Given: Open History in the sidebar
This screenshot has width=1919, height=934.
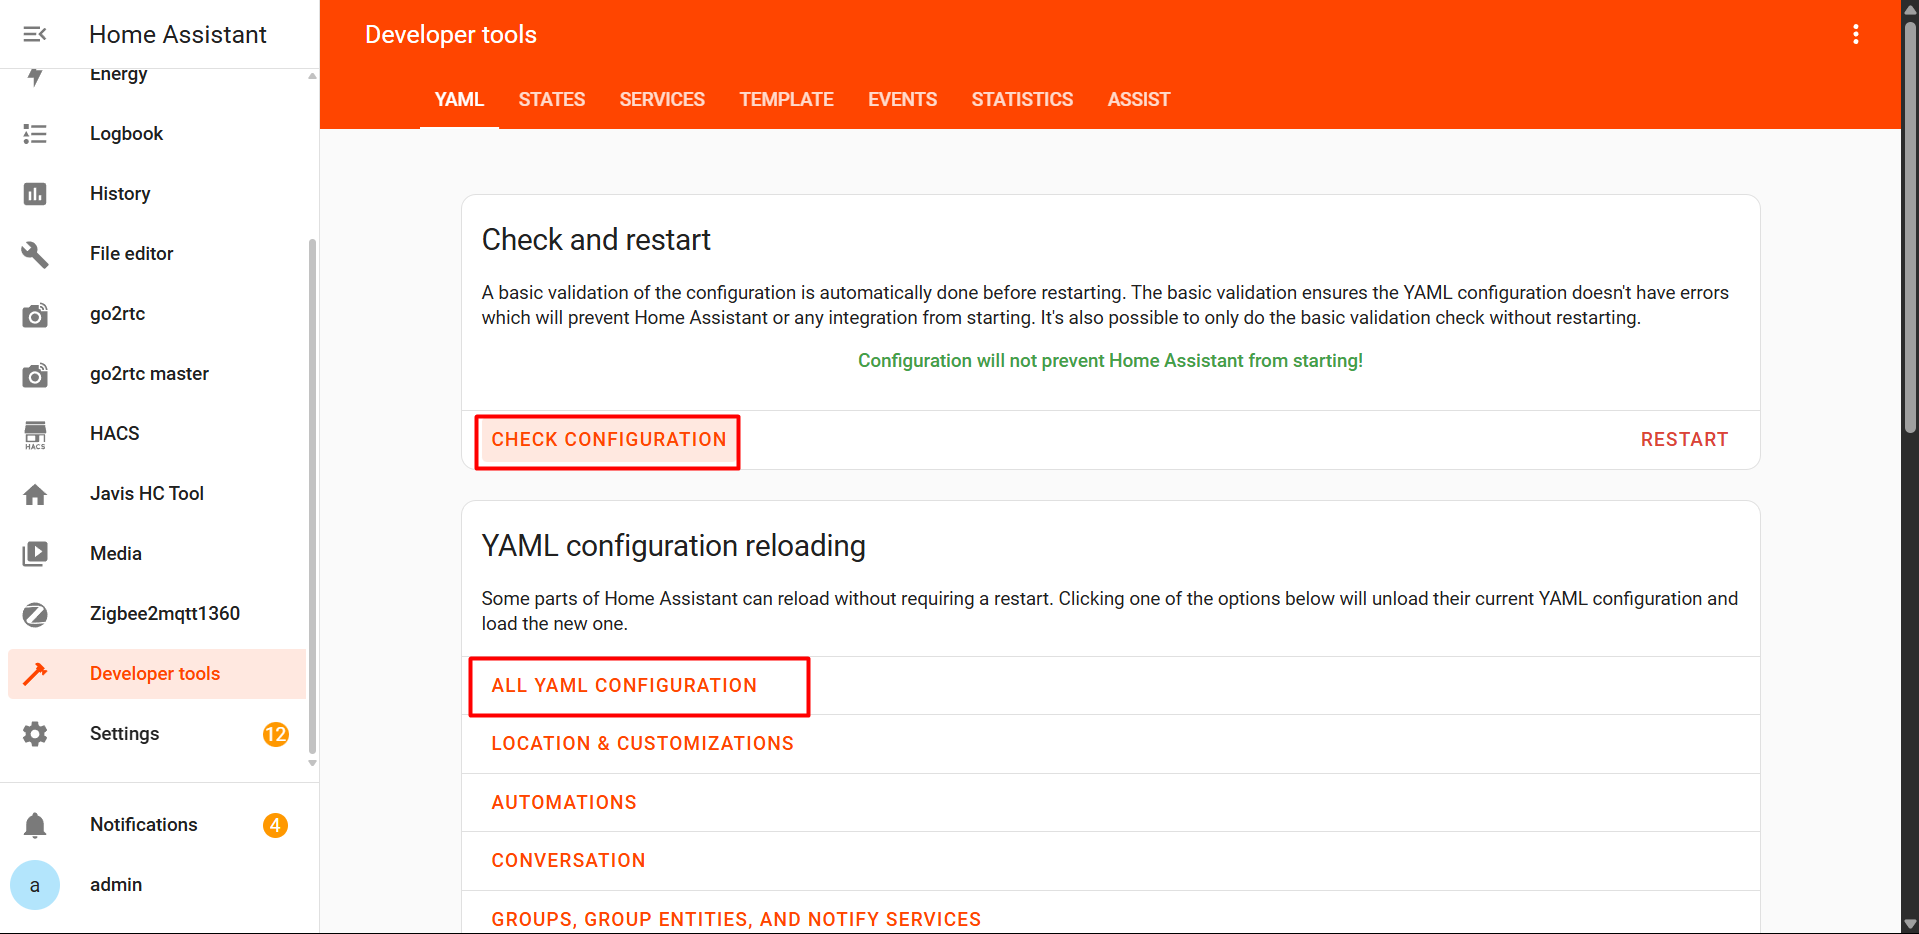Looking at the screenshot, I should coord(157,194).
